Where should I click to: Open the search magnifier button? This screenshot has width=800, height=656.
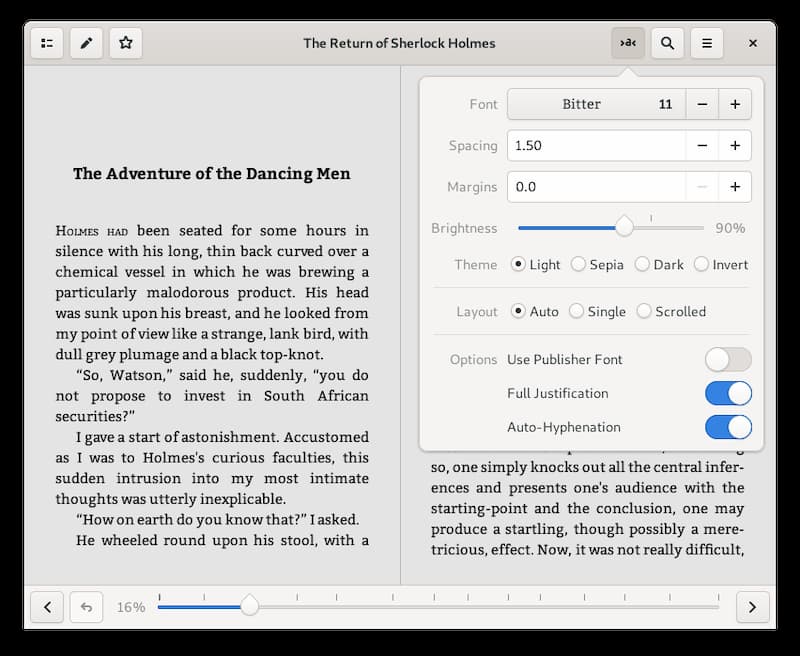[x=667, y=43]
